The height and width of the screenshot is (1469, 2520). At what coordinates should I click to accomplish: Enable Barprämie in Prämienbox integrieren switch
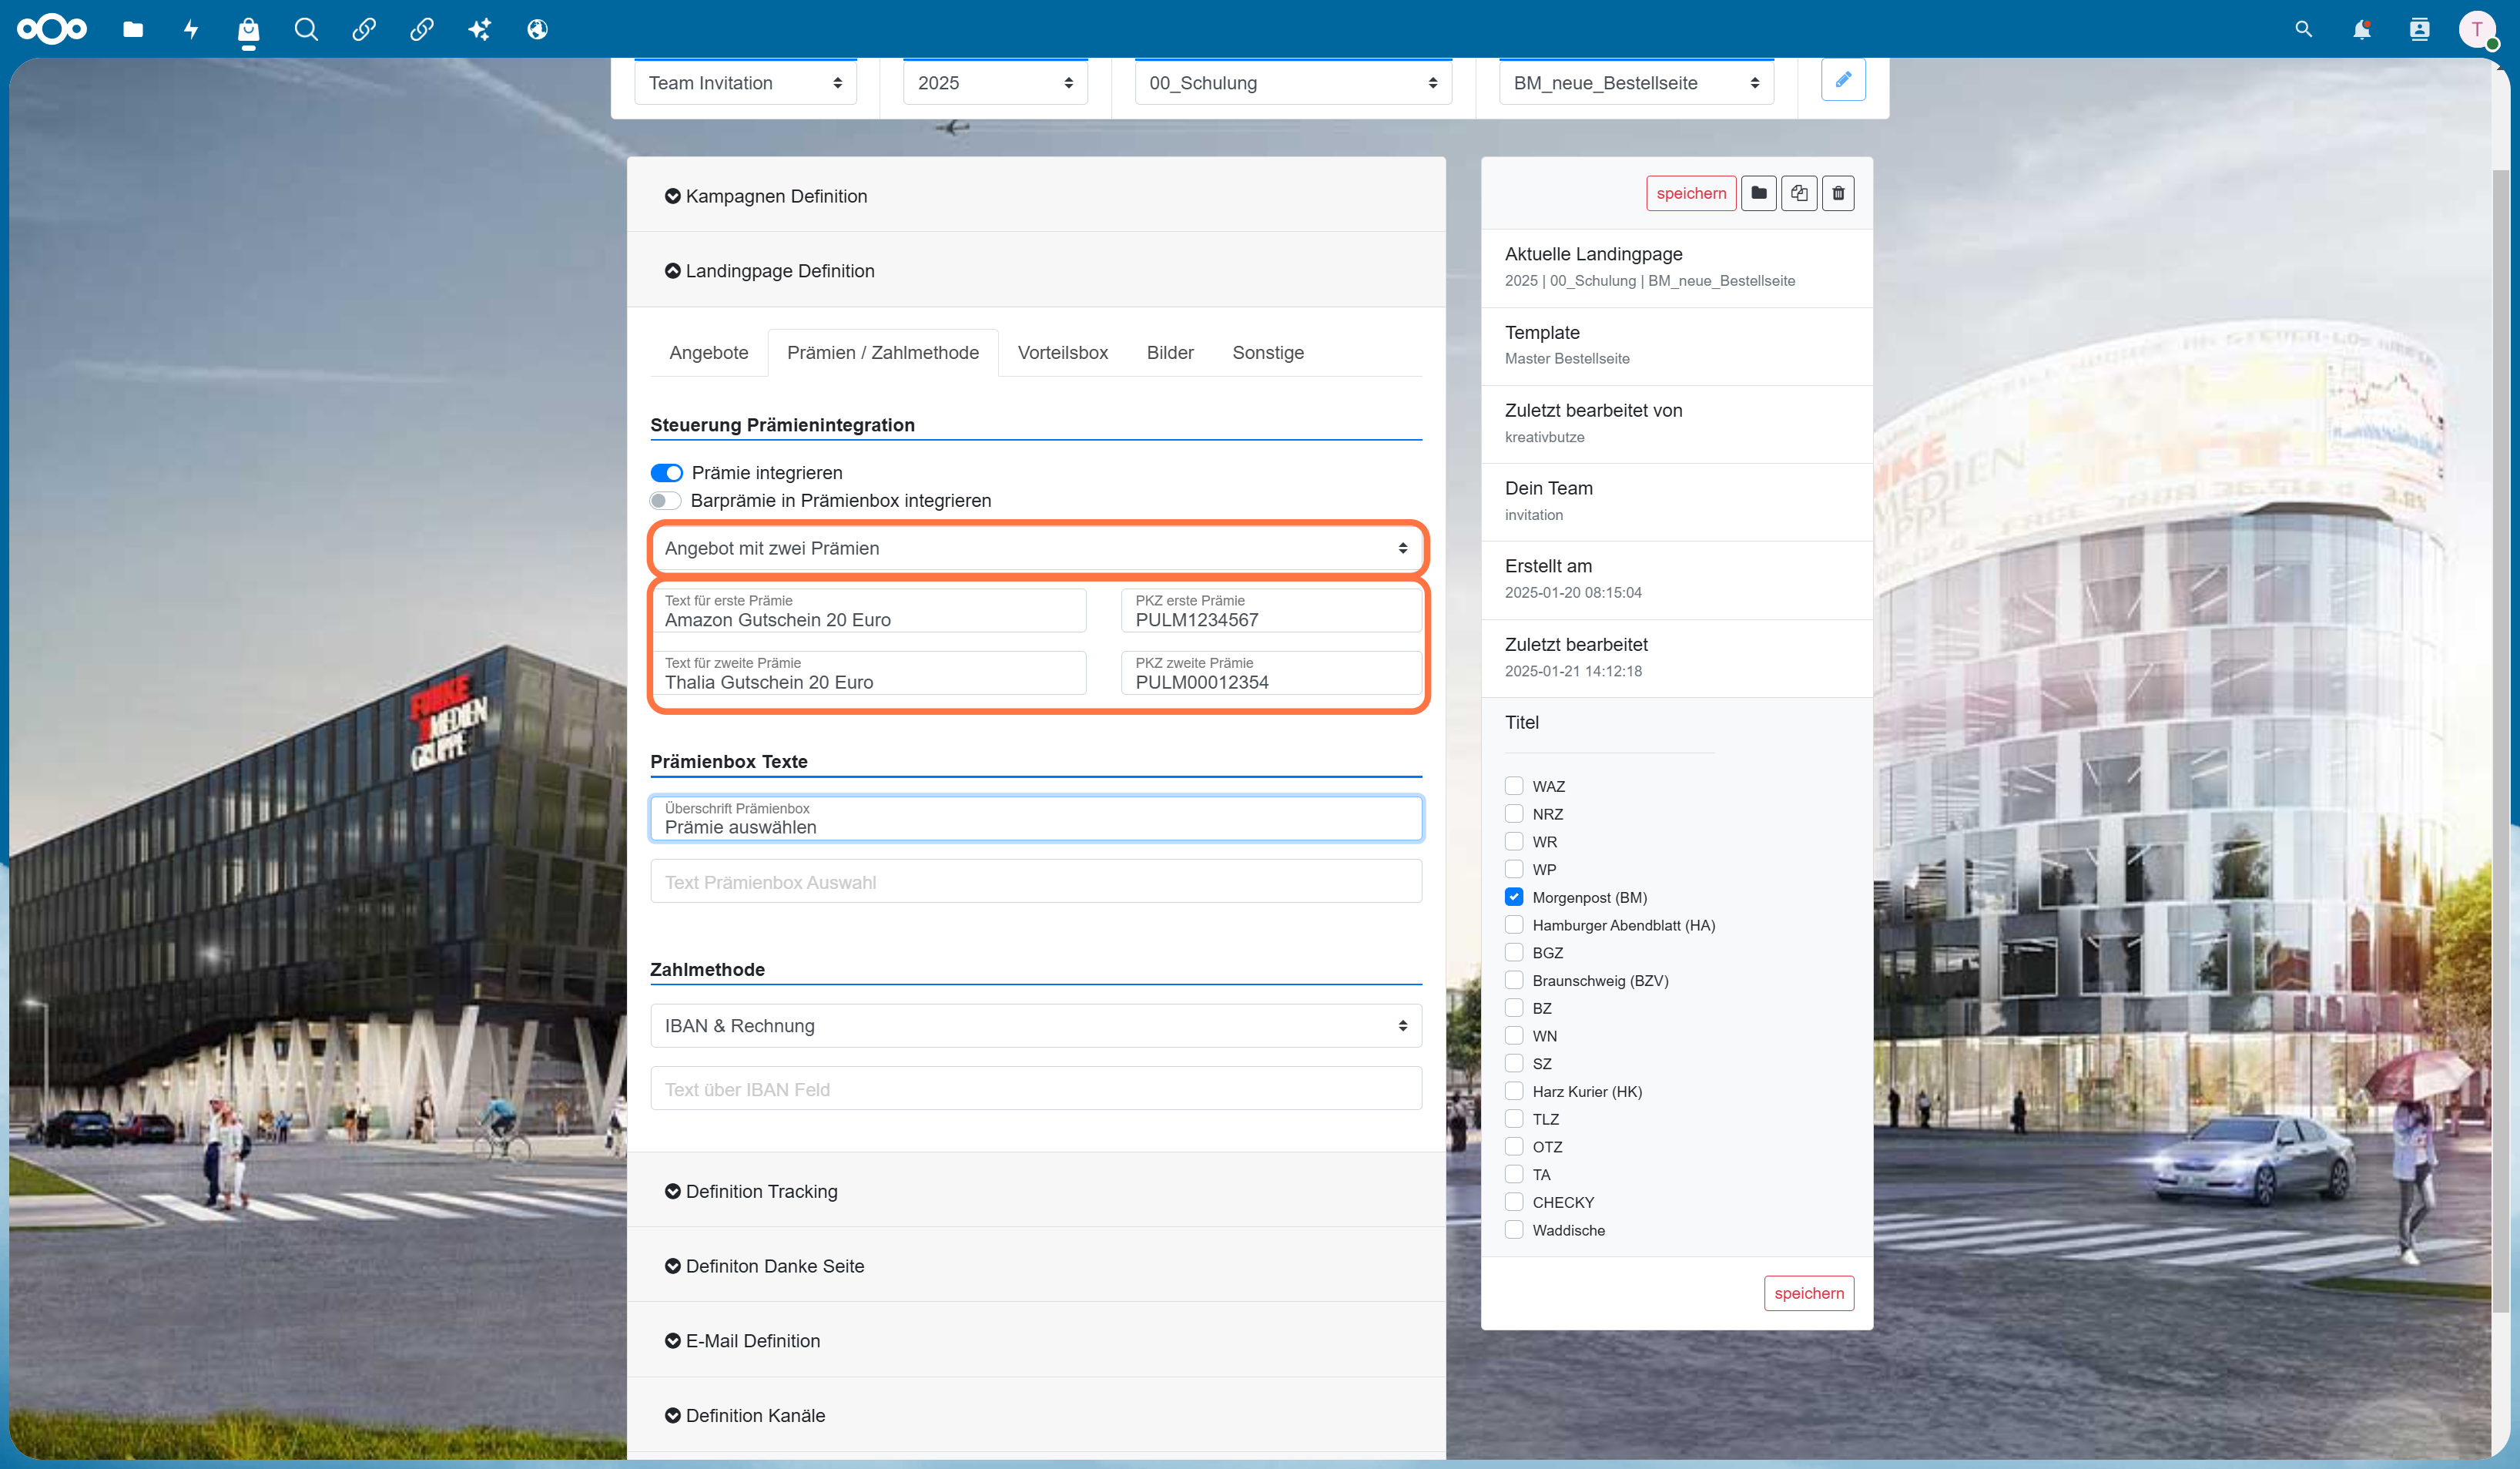click(x=665, y=500)
